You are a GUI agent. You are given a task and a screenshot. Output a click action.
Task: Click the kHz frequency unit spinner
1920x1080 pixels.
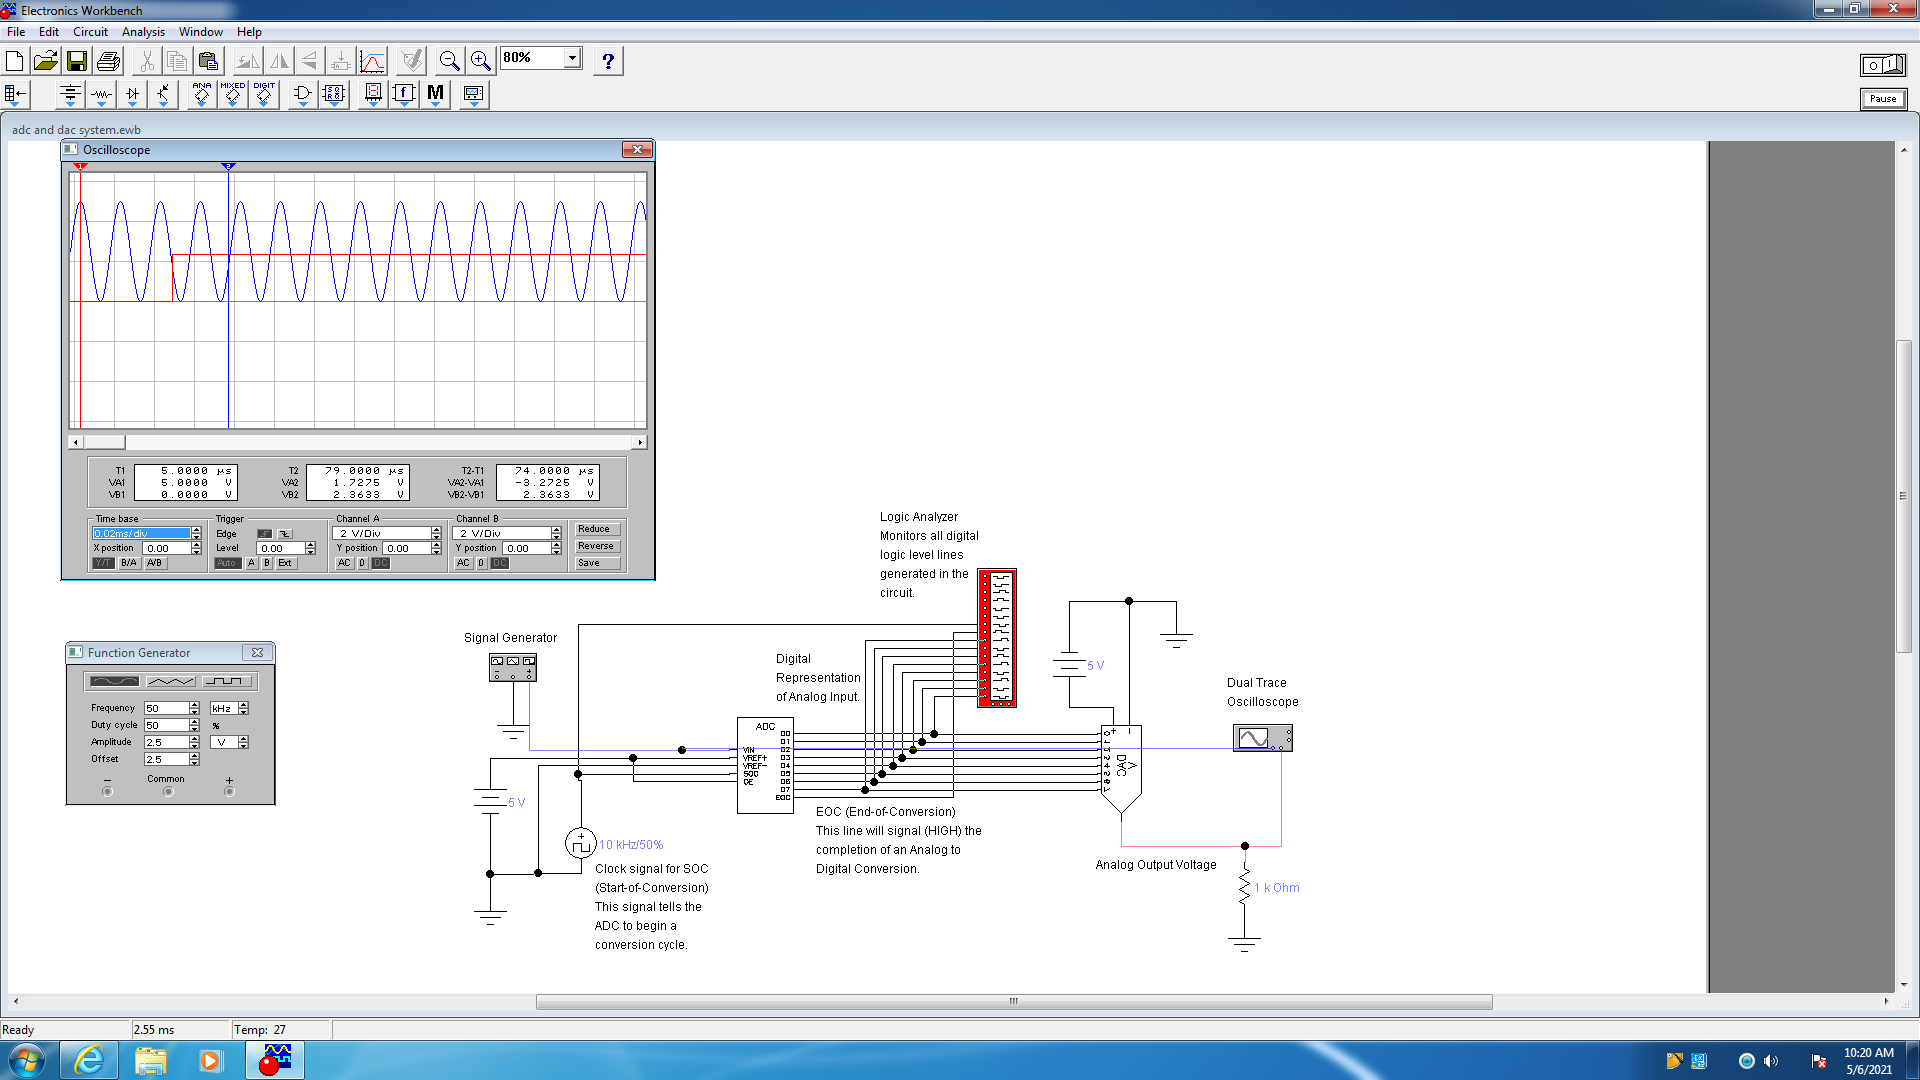(x=243, y=708)
